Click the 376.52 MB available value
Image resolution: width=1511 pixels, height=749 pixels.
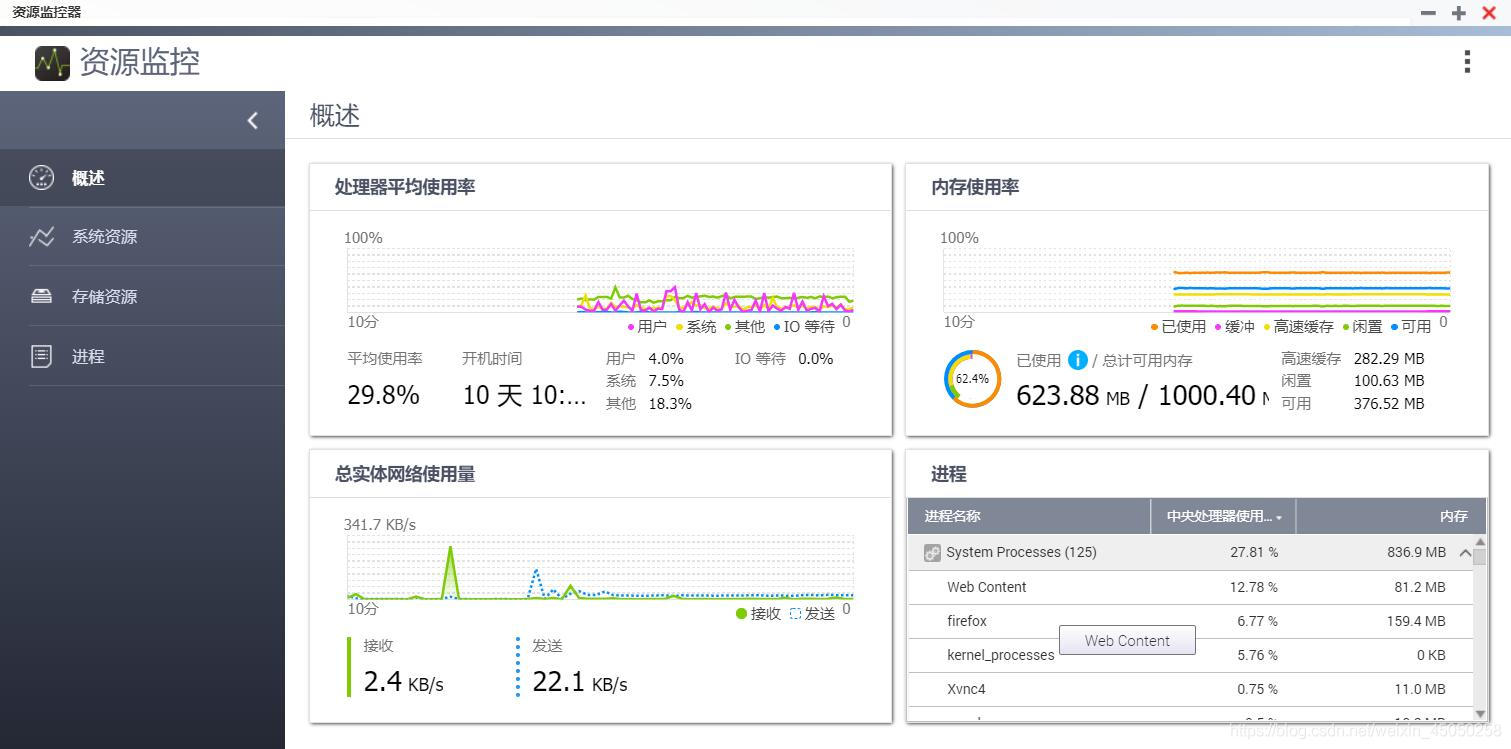pos(1389,404)
